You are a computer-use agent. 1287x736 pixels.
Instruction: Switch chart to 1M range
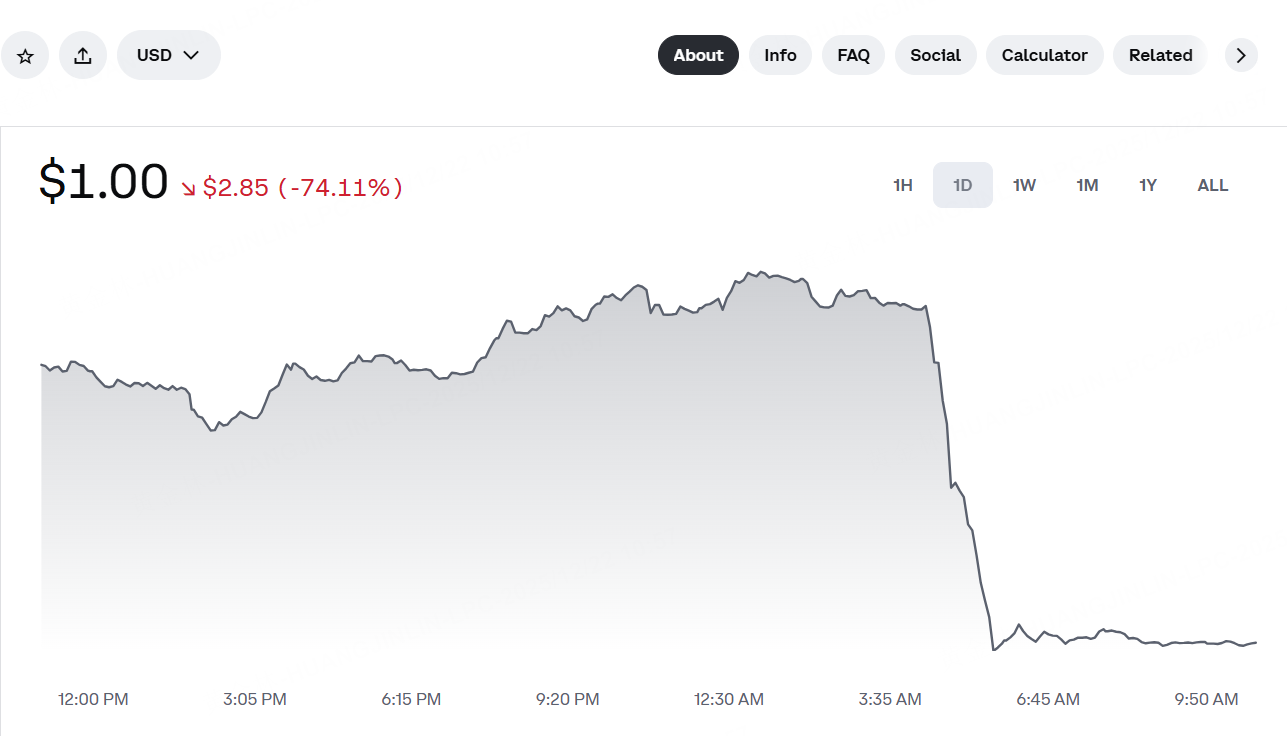[x=1087, y=185]
